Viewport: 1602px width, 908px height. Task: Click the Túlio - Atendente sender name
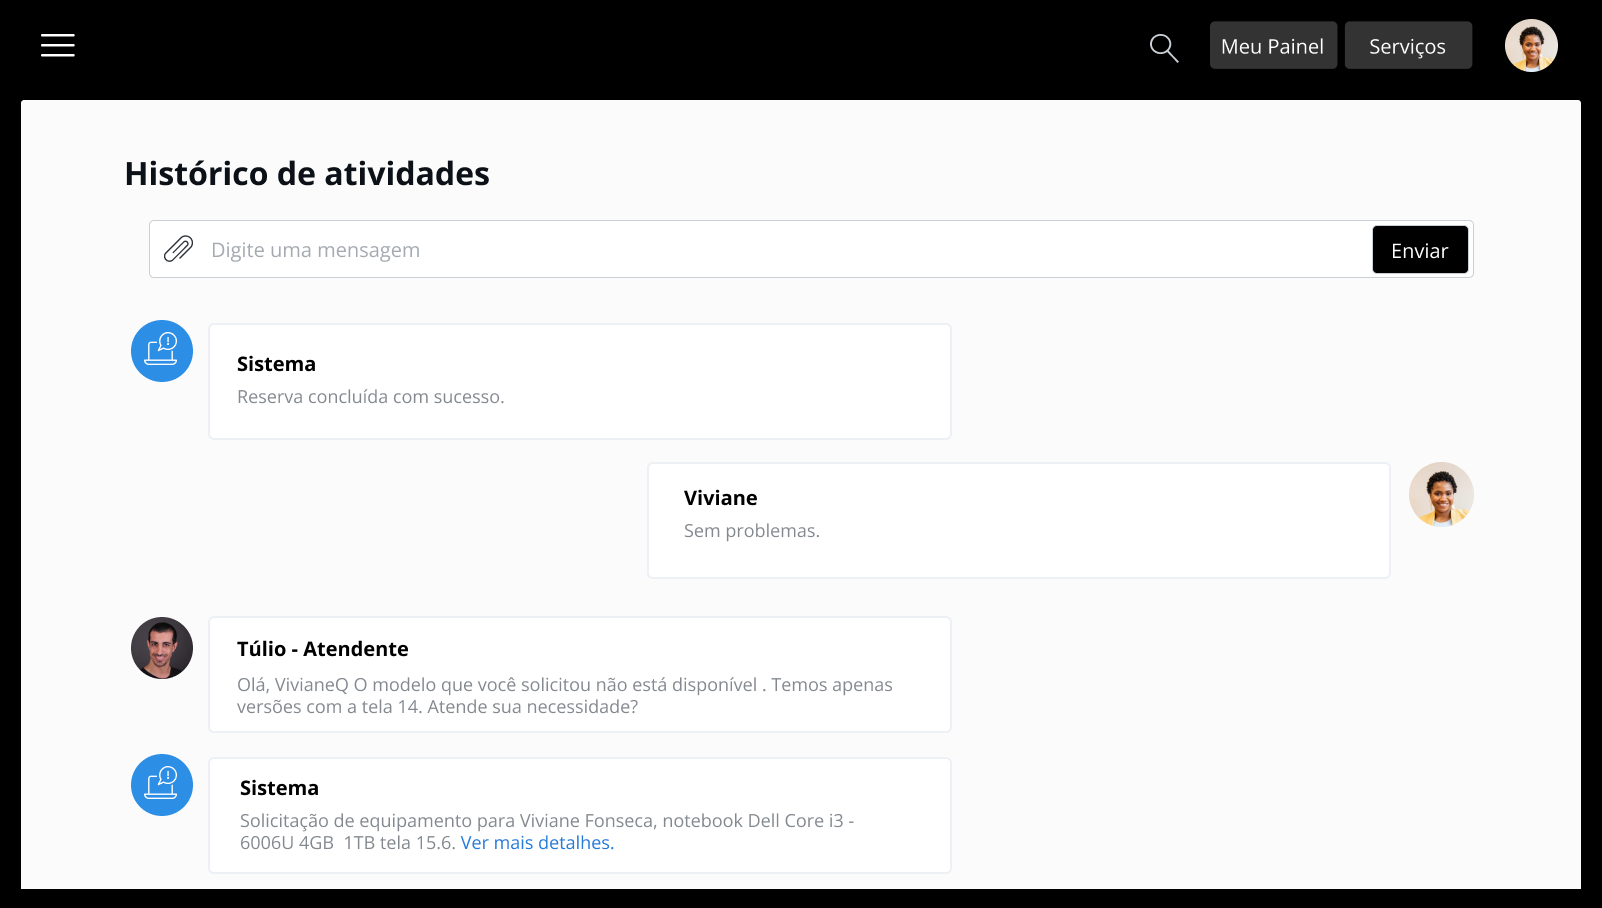coord(323,649)
